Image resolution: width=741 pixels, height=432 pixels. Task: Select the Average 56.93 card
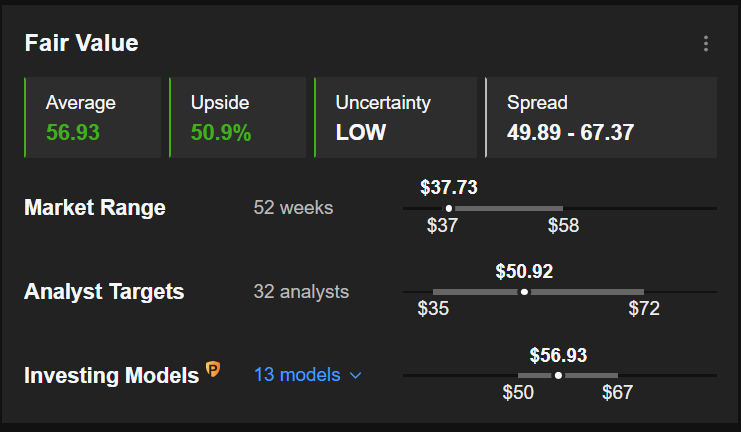click(x=93, y=117)
